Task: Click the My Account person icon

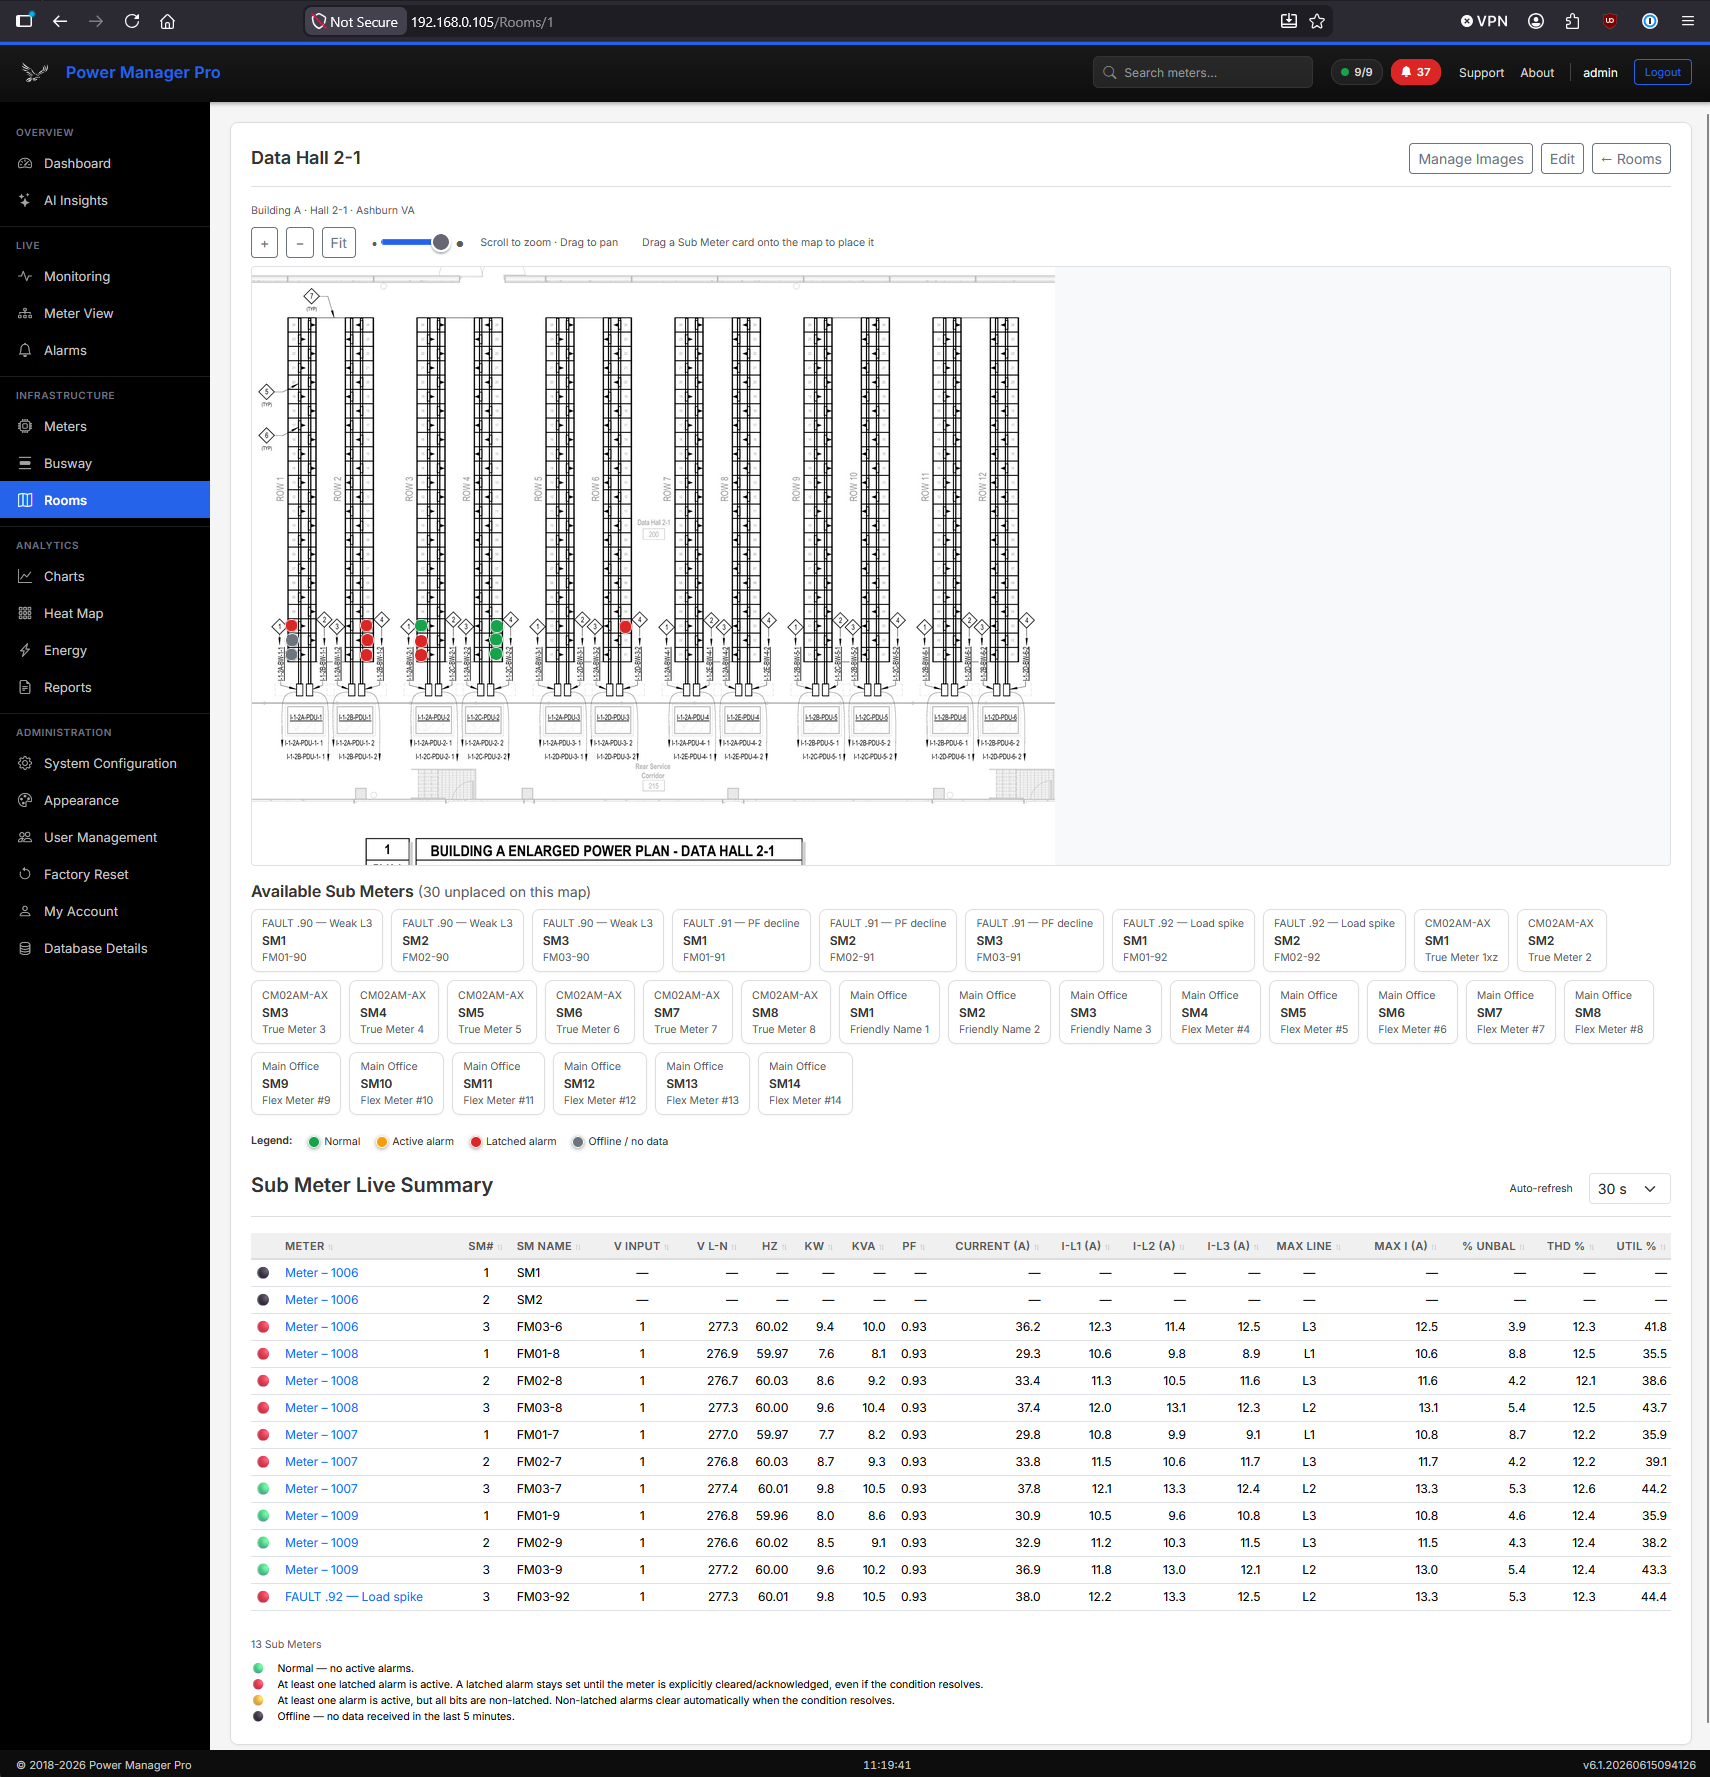Action: pos(25,911)
